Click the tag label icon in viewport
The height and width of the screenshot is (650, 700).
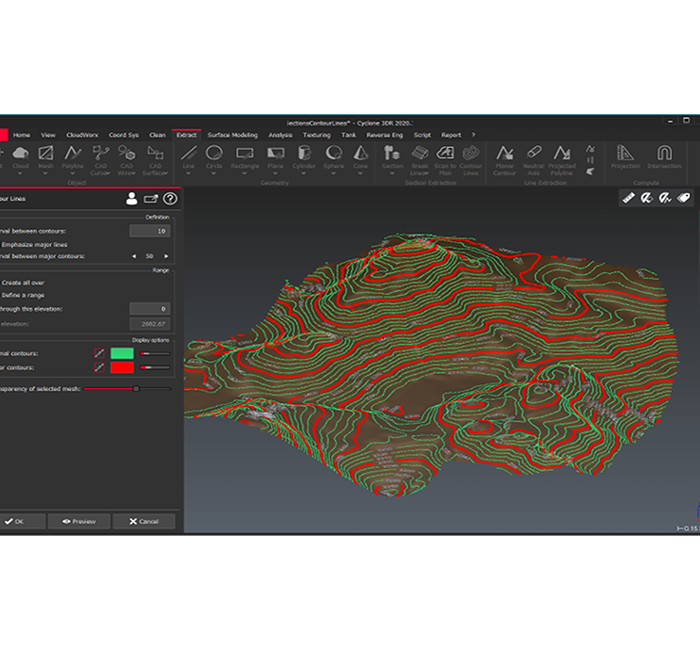[685, 198]
